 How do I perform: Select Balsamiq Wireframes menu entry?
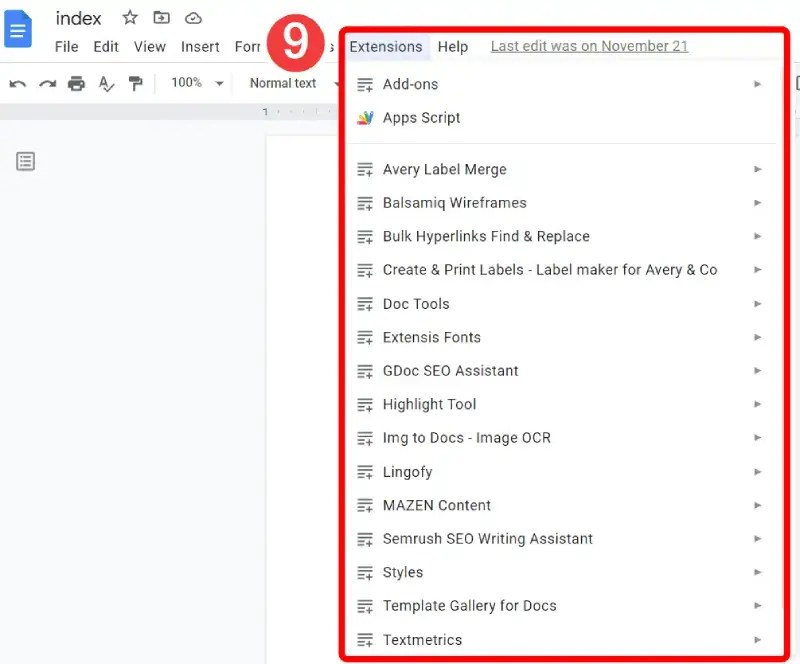click(x=561, y=203)
